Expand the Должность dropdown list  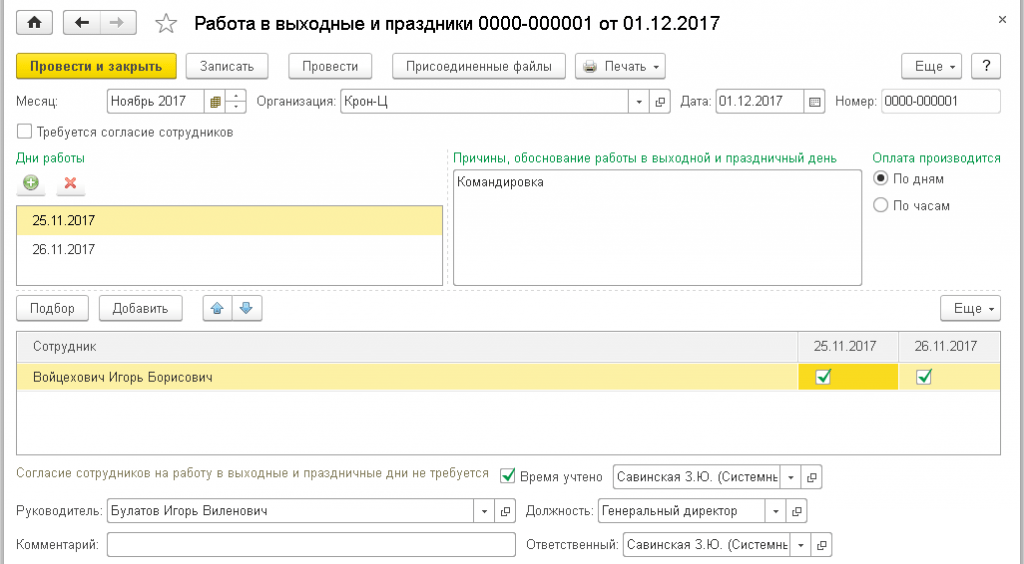point(775,511)
